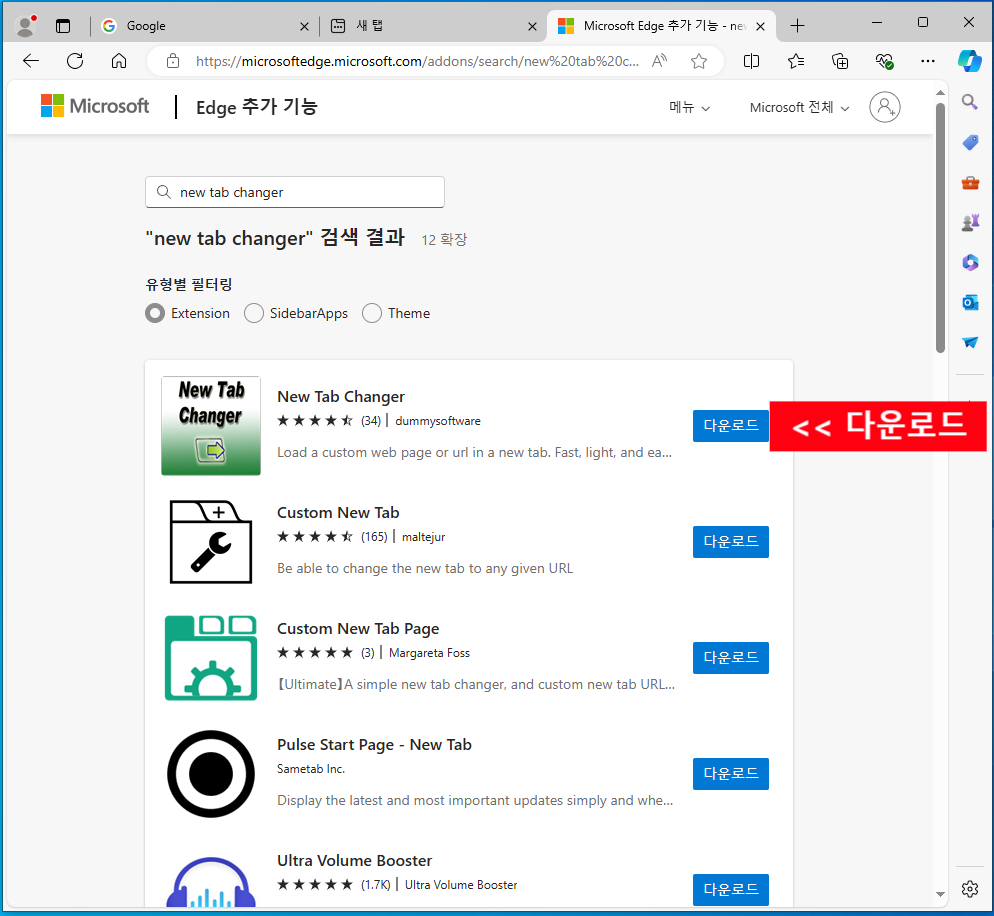Open Custom New Tab title link
This screenshot has height=916, width=994.
tap(338, 513)
